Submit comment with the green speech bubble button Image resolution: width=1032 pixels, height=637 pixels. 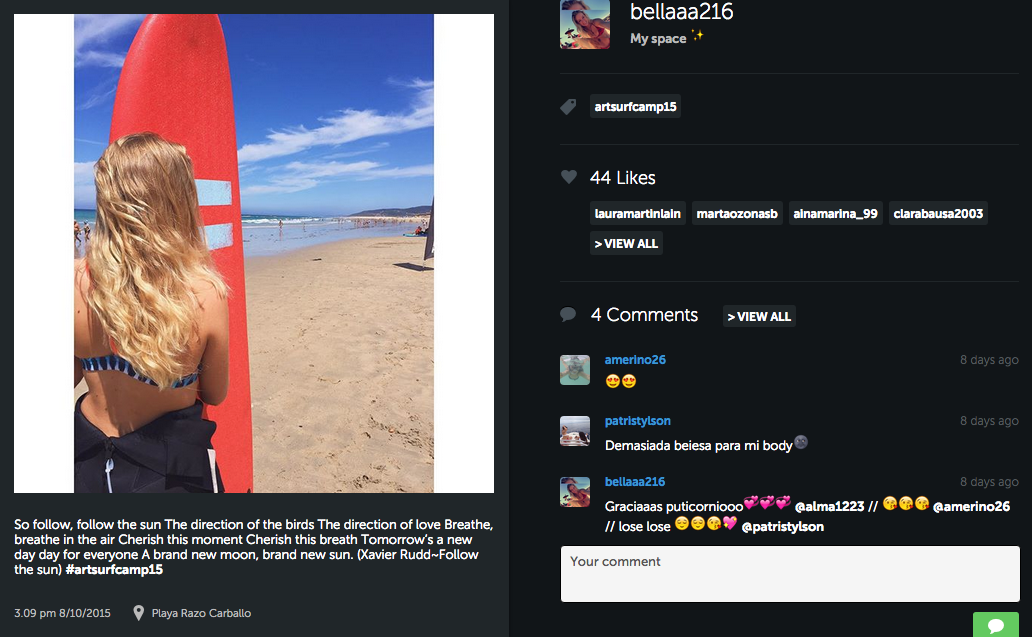[996, 624]
